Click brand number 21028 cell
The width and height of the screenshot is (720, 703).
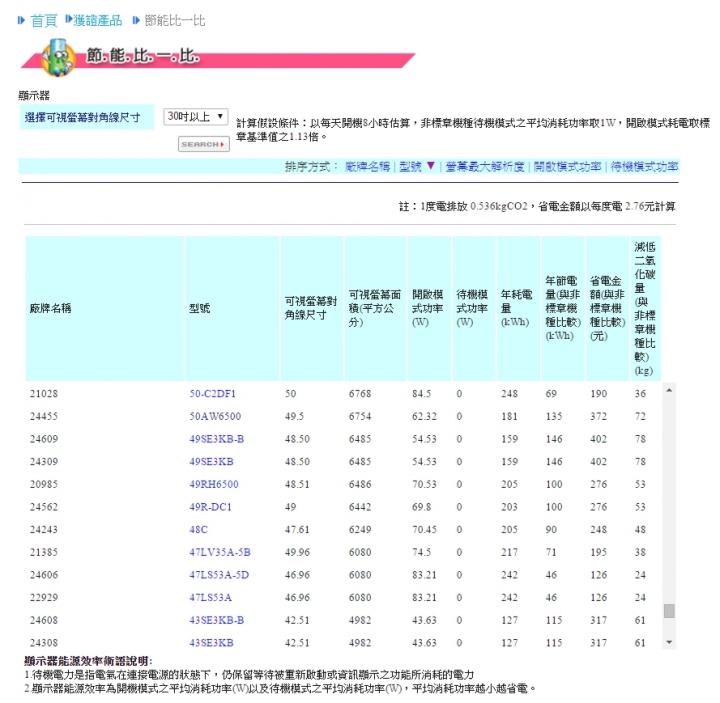[x=44, y=394]
